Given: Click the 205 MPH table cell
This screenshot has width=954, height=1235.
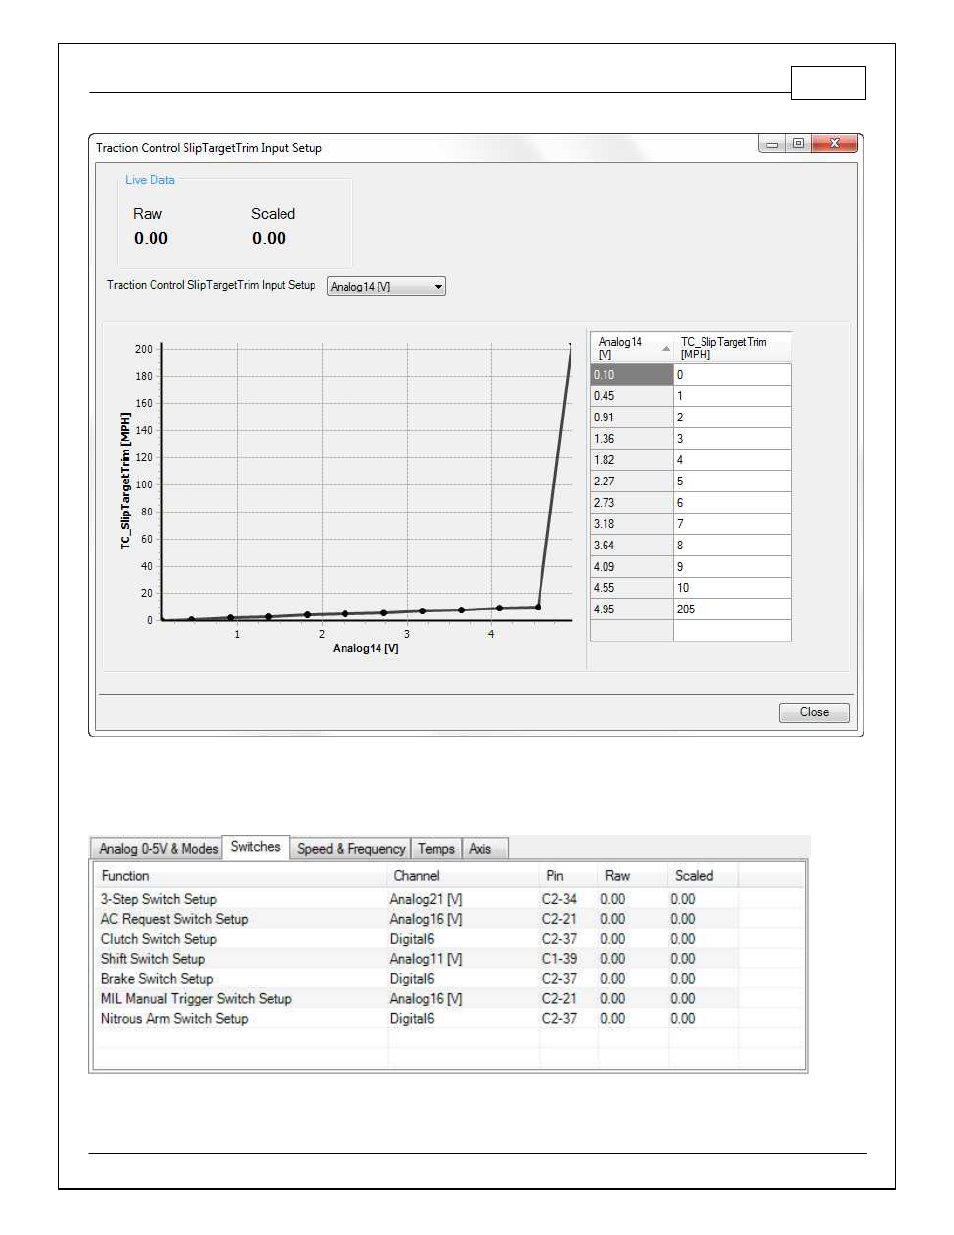Looking at the screenshot, I should click(732, 609).
